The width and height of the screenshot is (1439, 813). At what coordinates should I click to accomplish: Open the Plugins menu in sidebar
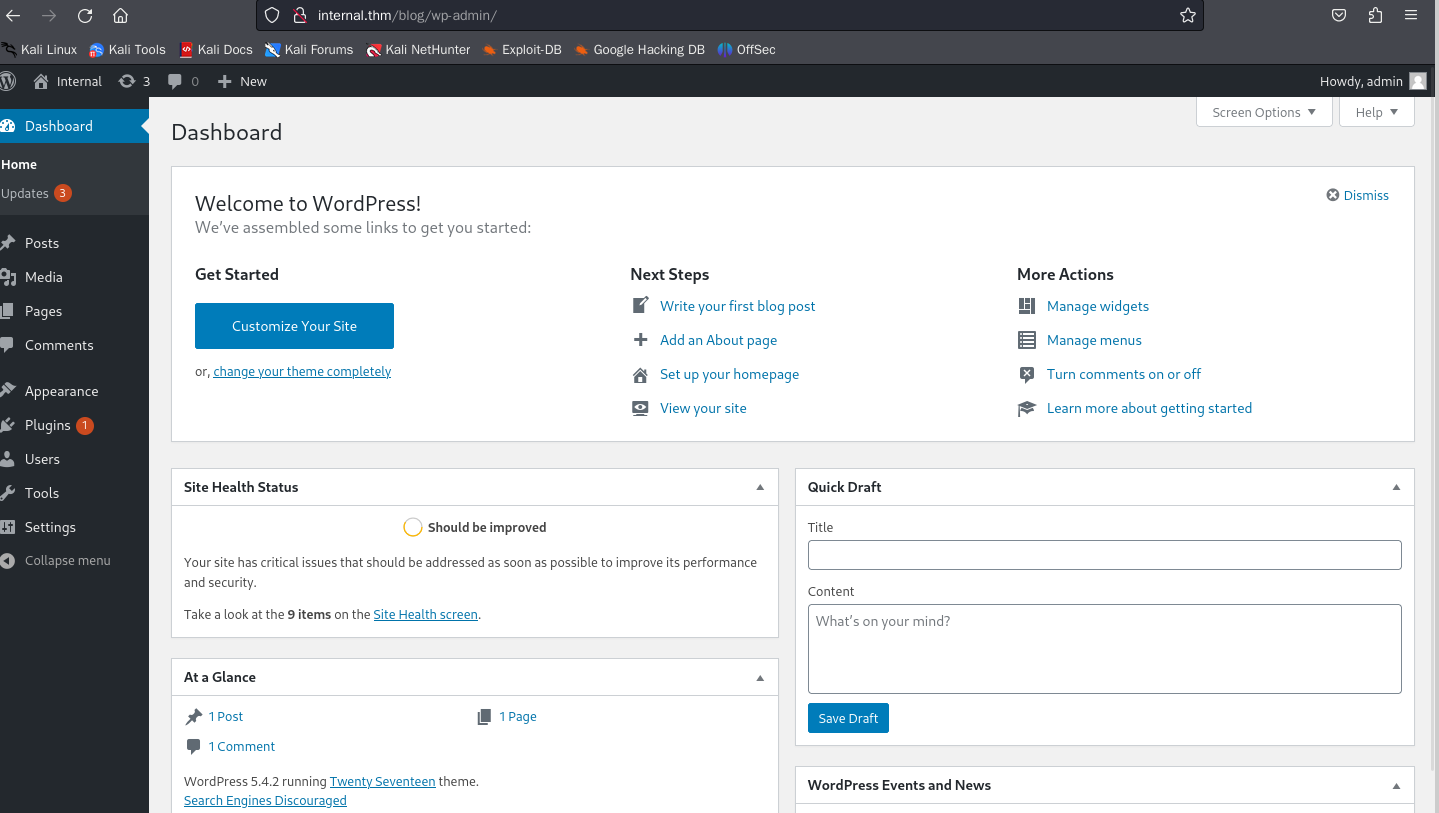48,425
